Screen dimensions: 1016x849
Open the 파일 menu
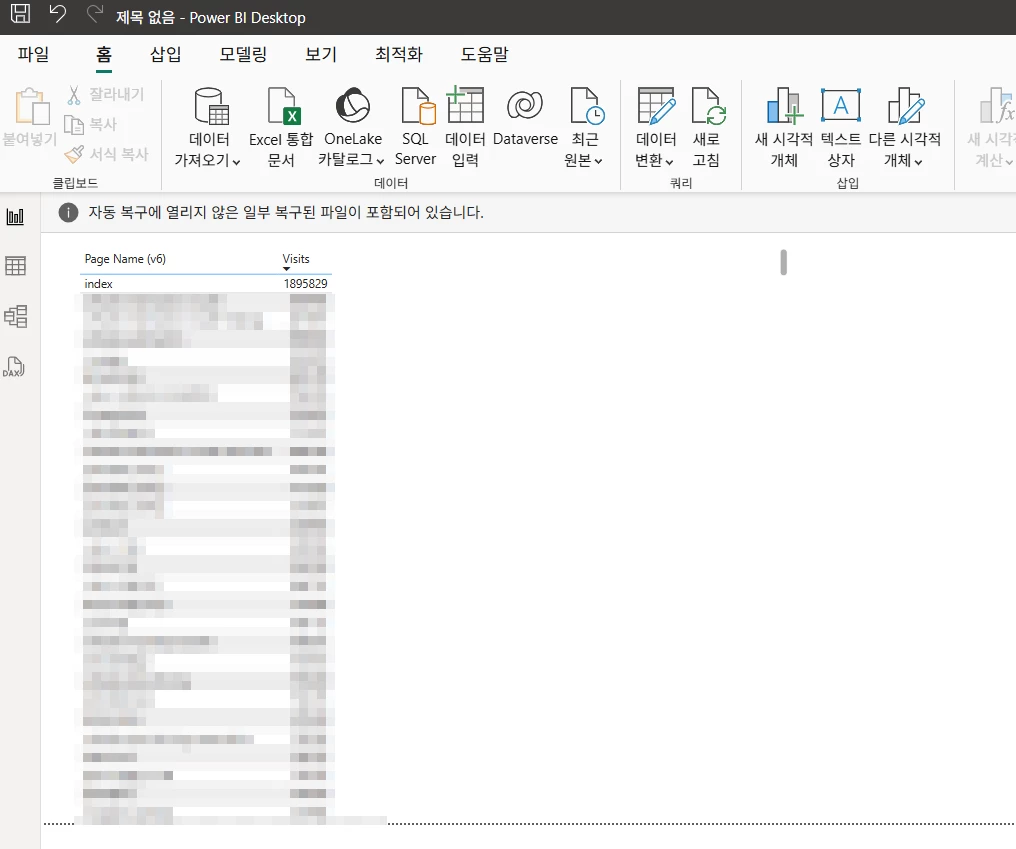[34, 54]
